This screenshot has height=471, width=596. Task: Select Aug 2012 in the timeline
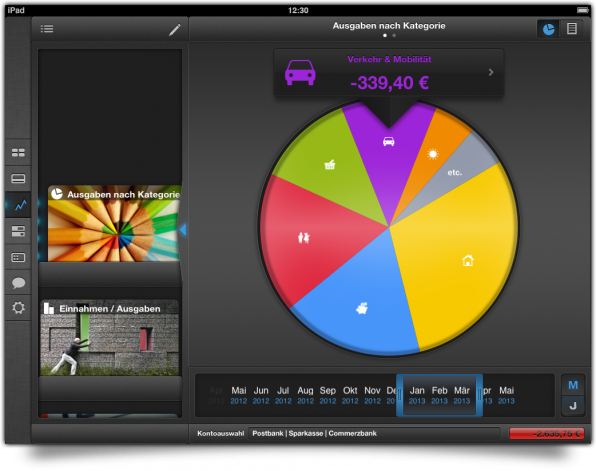point(305,395)
